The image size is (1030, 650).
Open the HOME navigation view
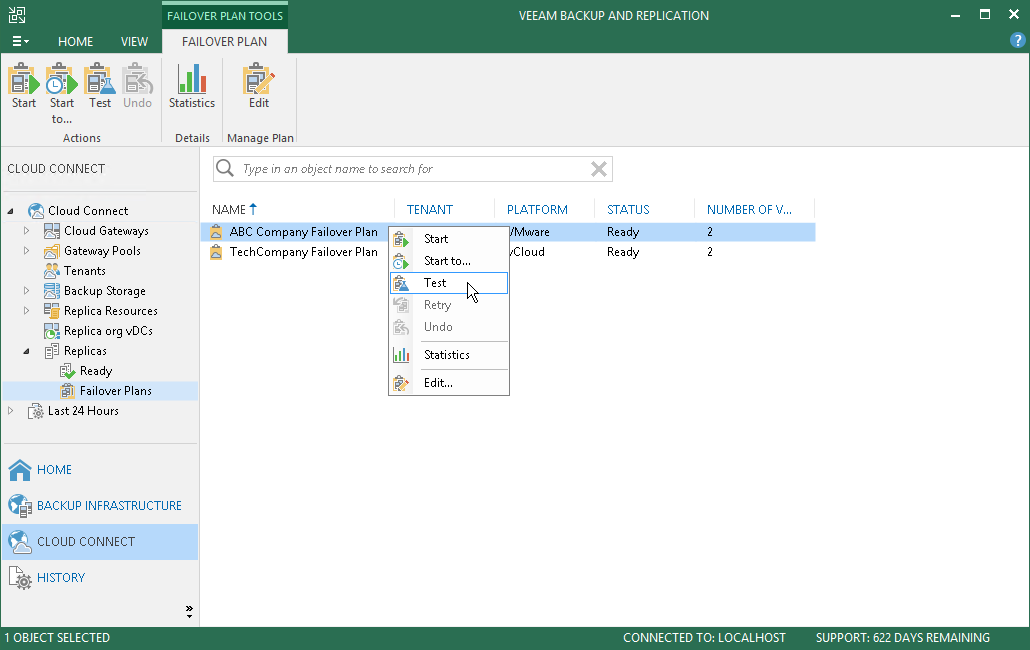[100, 469]
